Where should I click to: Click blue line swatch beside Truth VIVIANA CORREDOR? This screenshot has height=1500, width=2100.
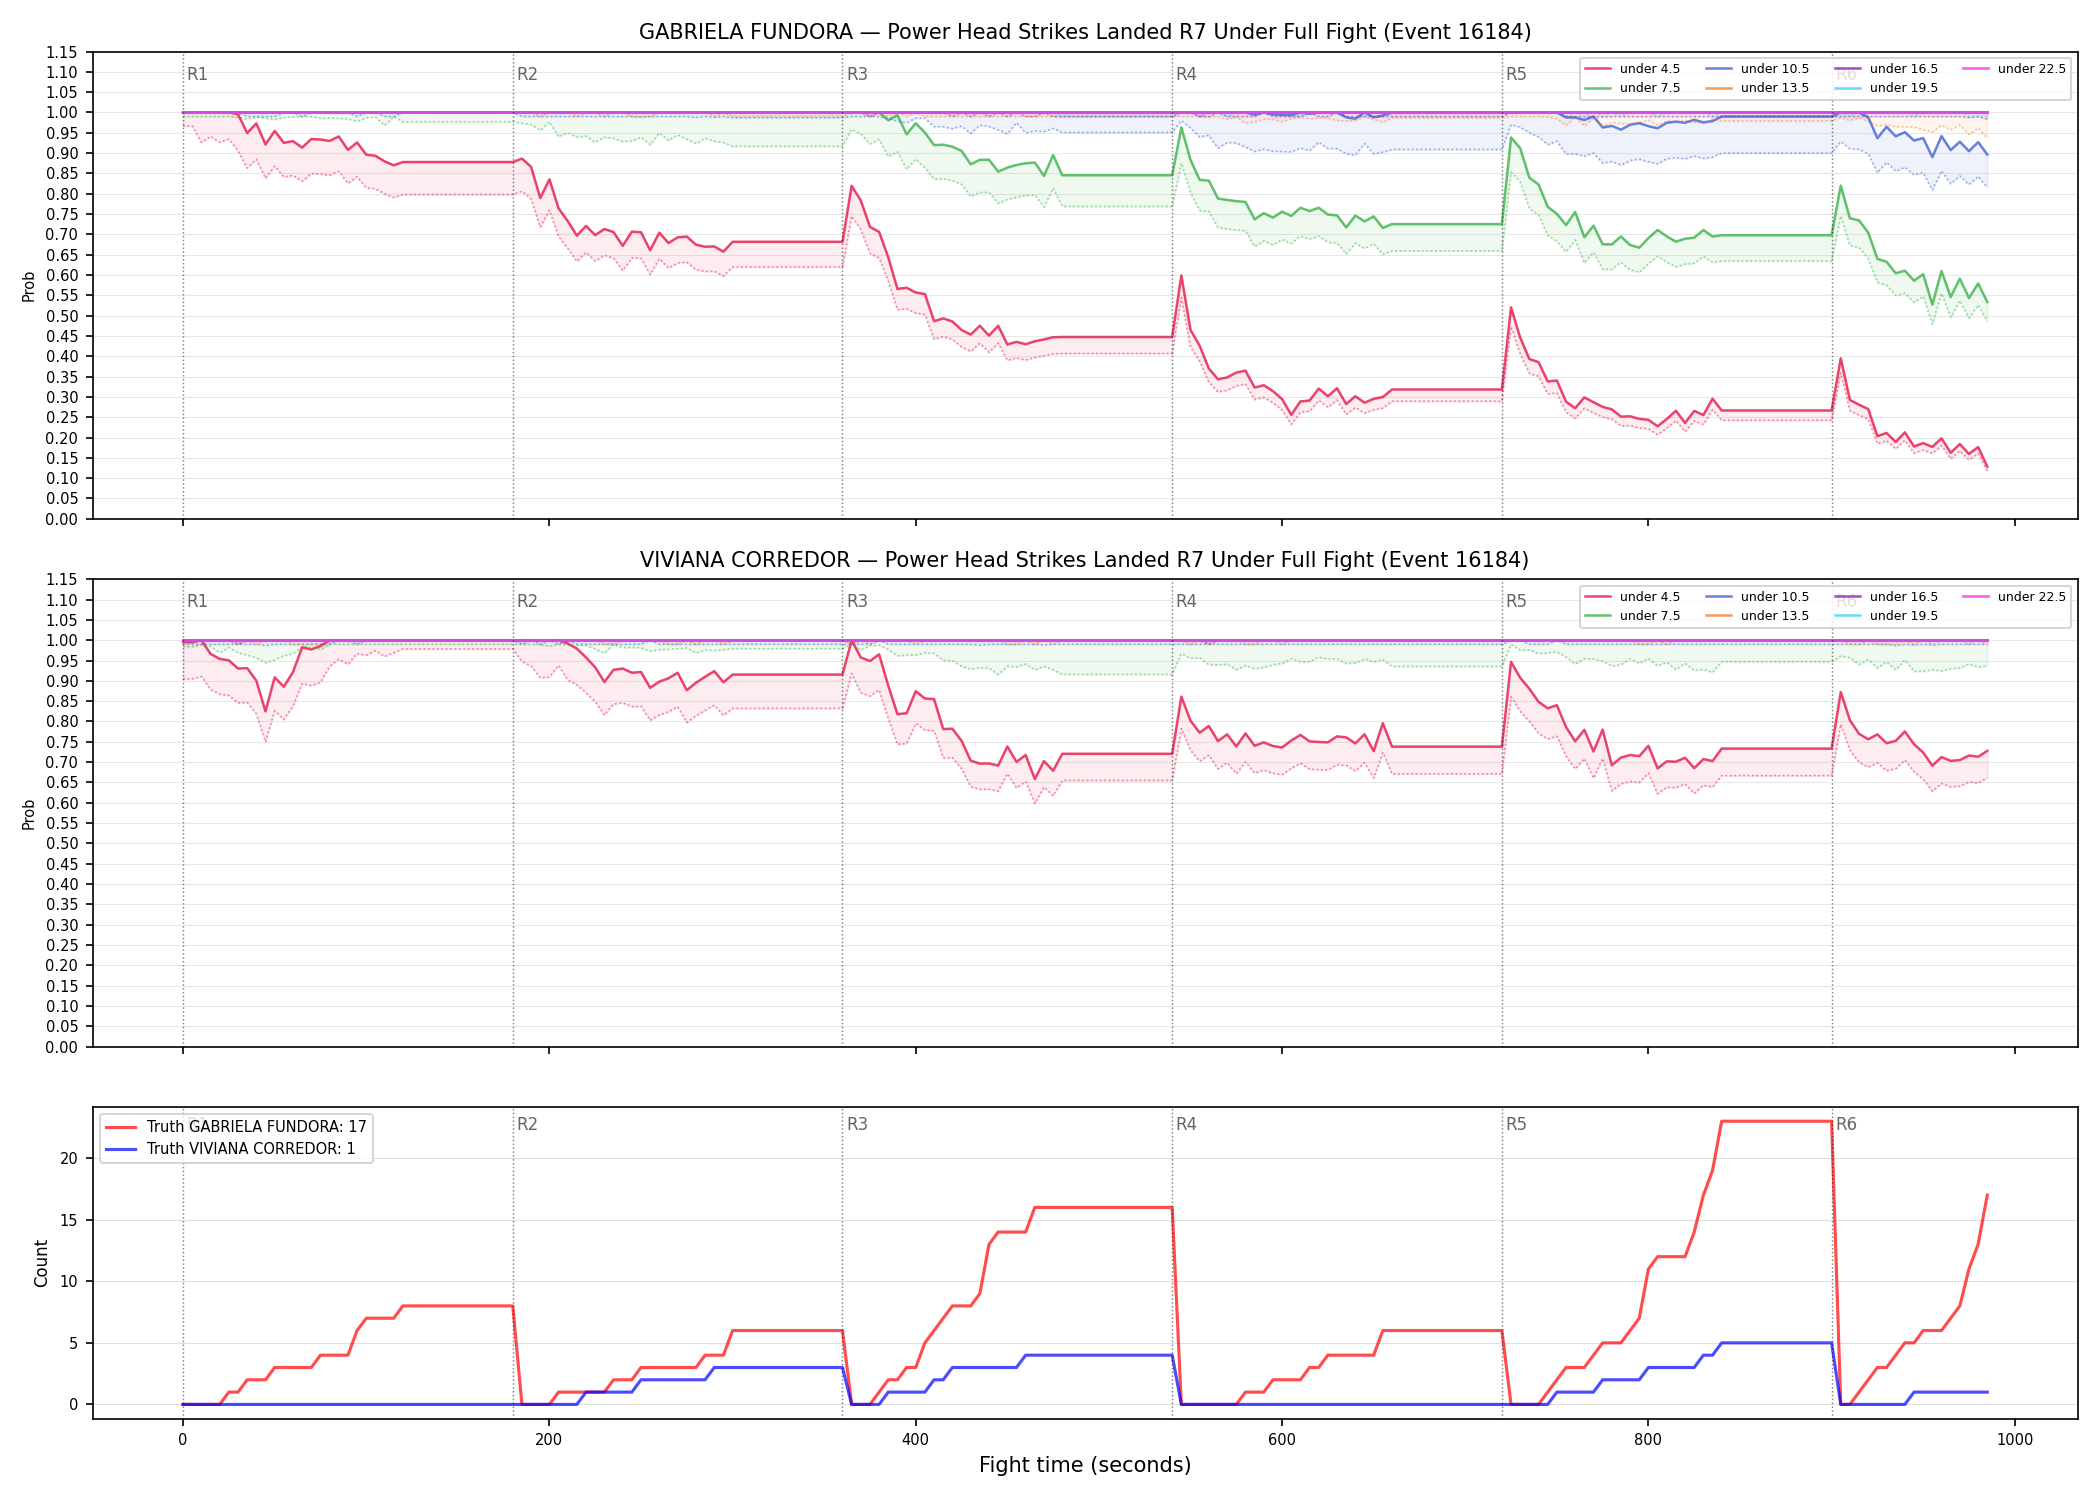(x=121, y=1149)
